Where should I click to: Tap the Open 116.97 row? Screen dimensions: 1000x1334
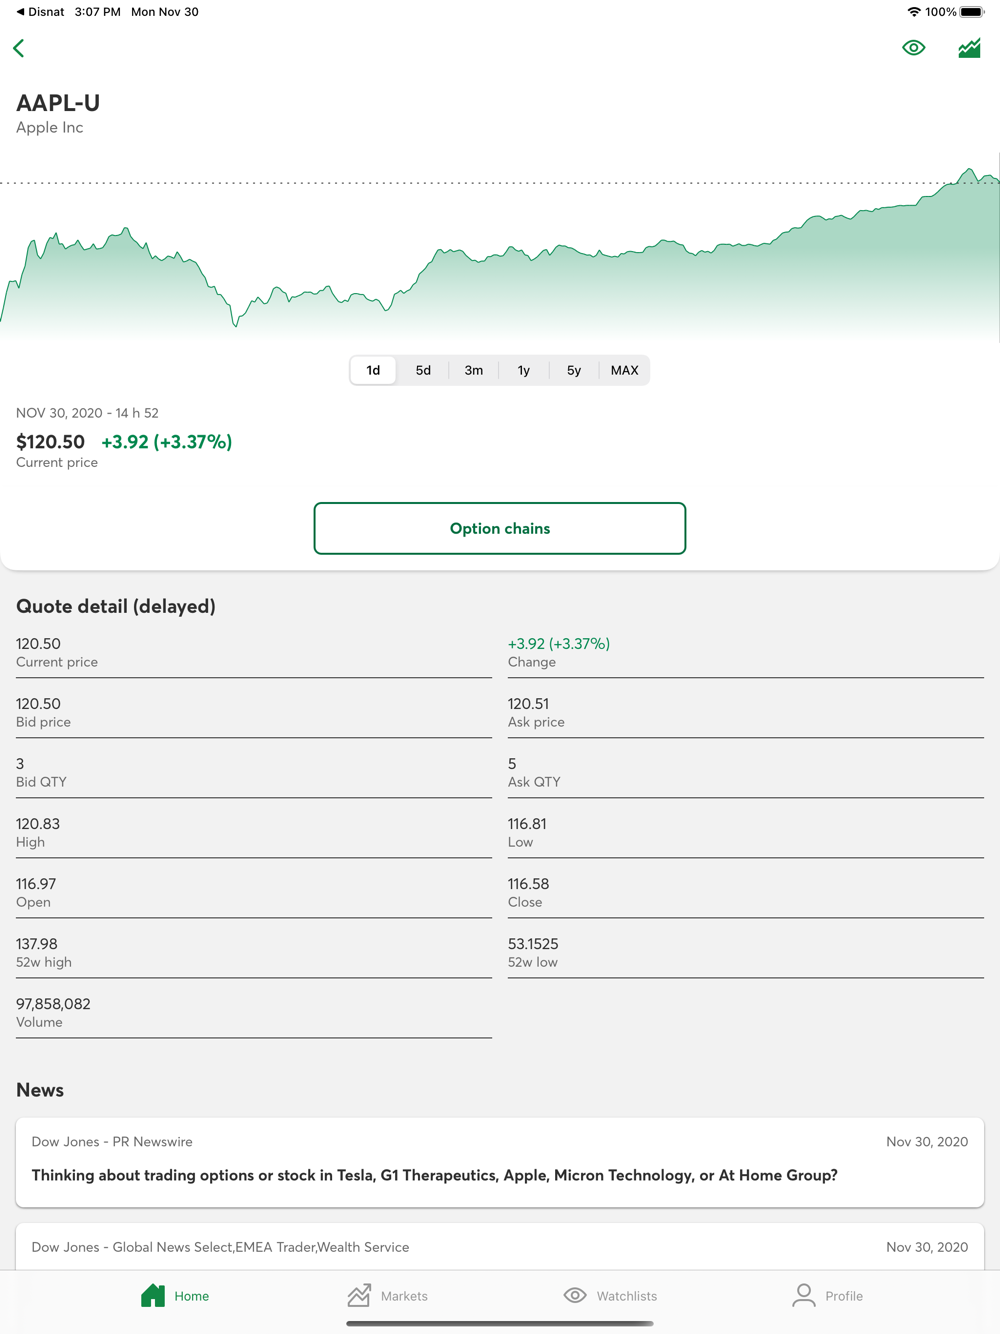pyautogui.click(x=254, y=892)
